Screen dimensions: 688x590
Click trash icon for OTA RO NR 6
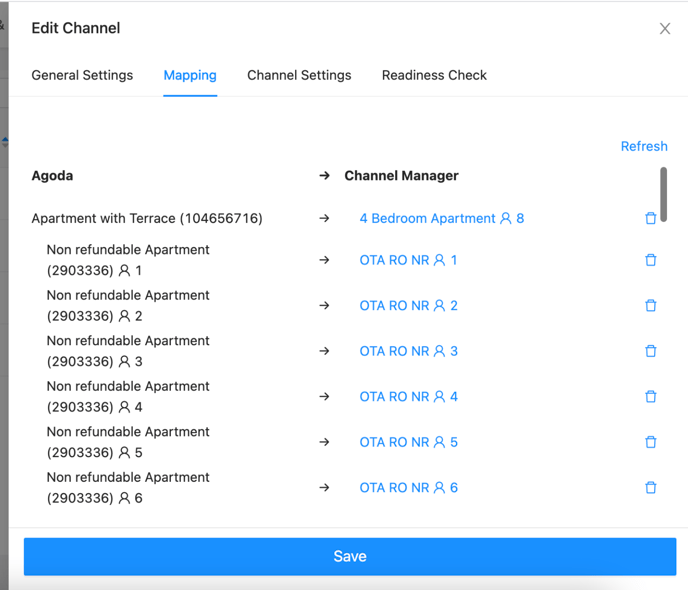(x=651, y=487)
